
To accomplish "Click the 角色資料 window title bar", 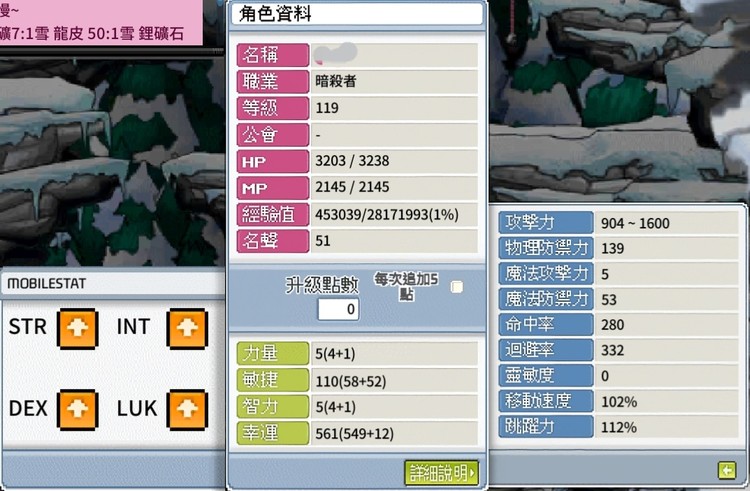I will click(x=357, y=14).
